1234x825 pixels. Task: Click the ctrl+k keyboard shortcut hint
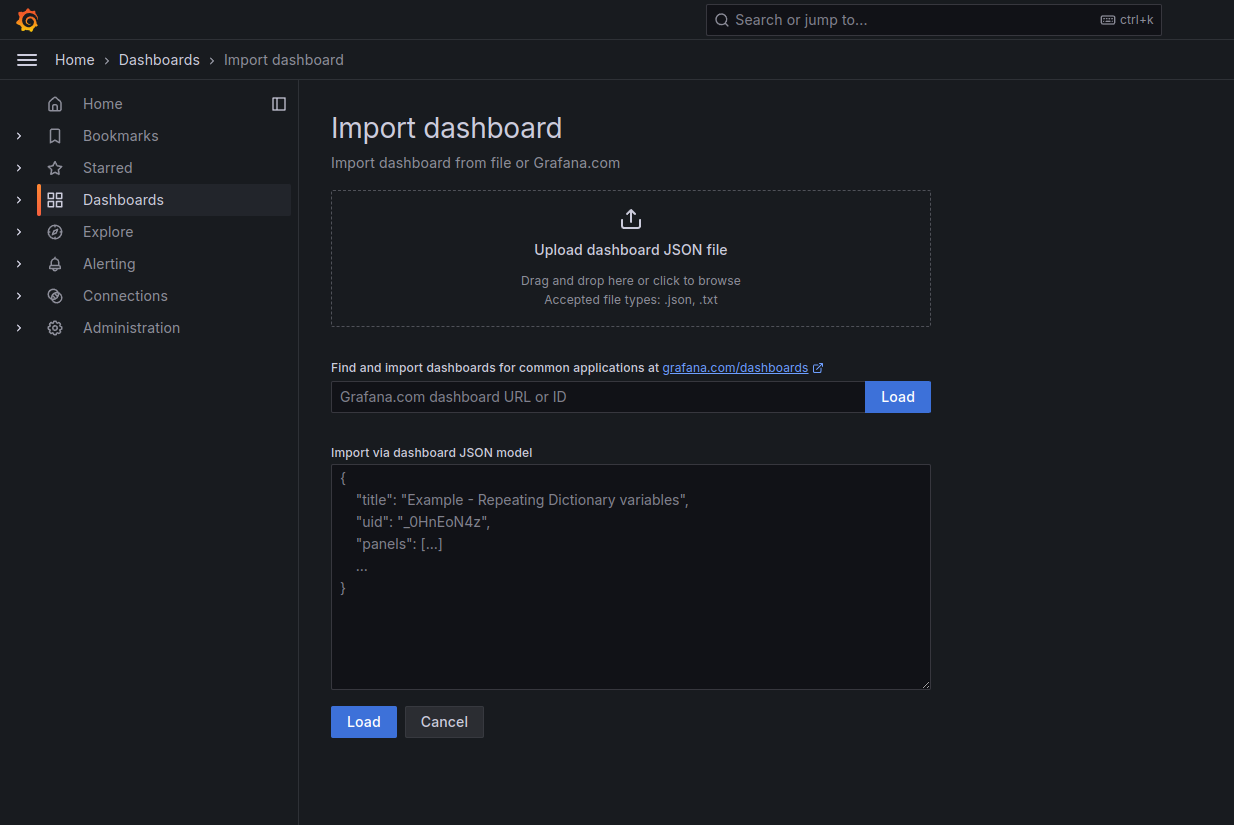1127,20
